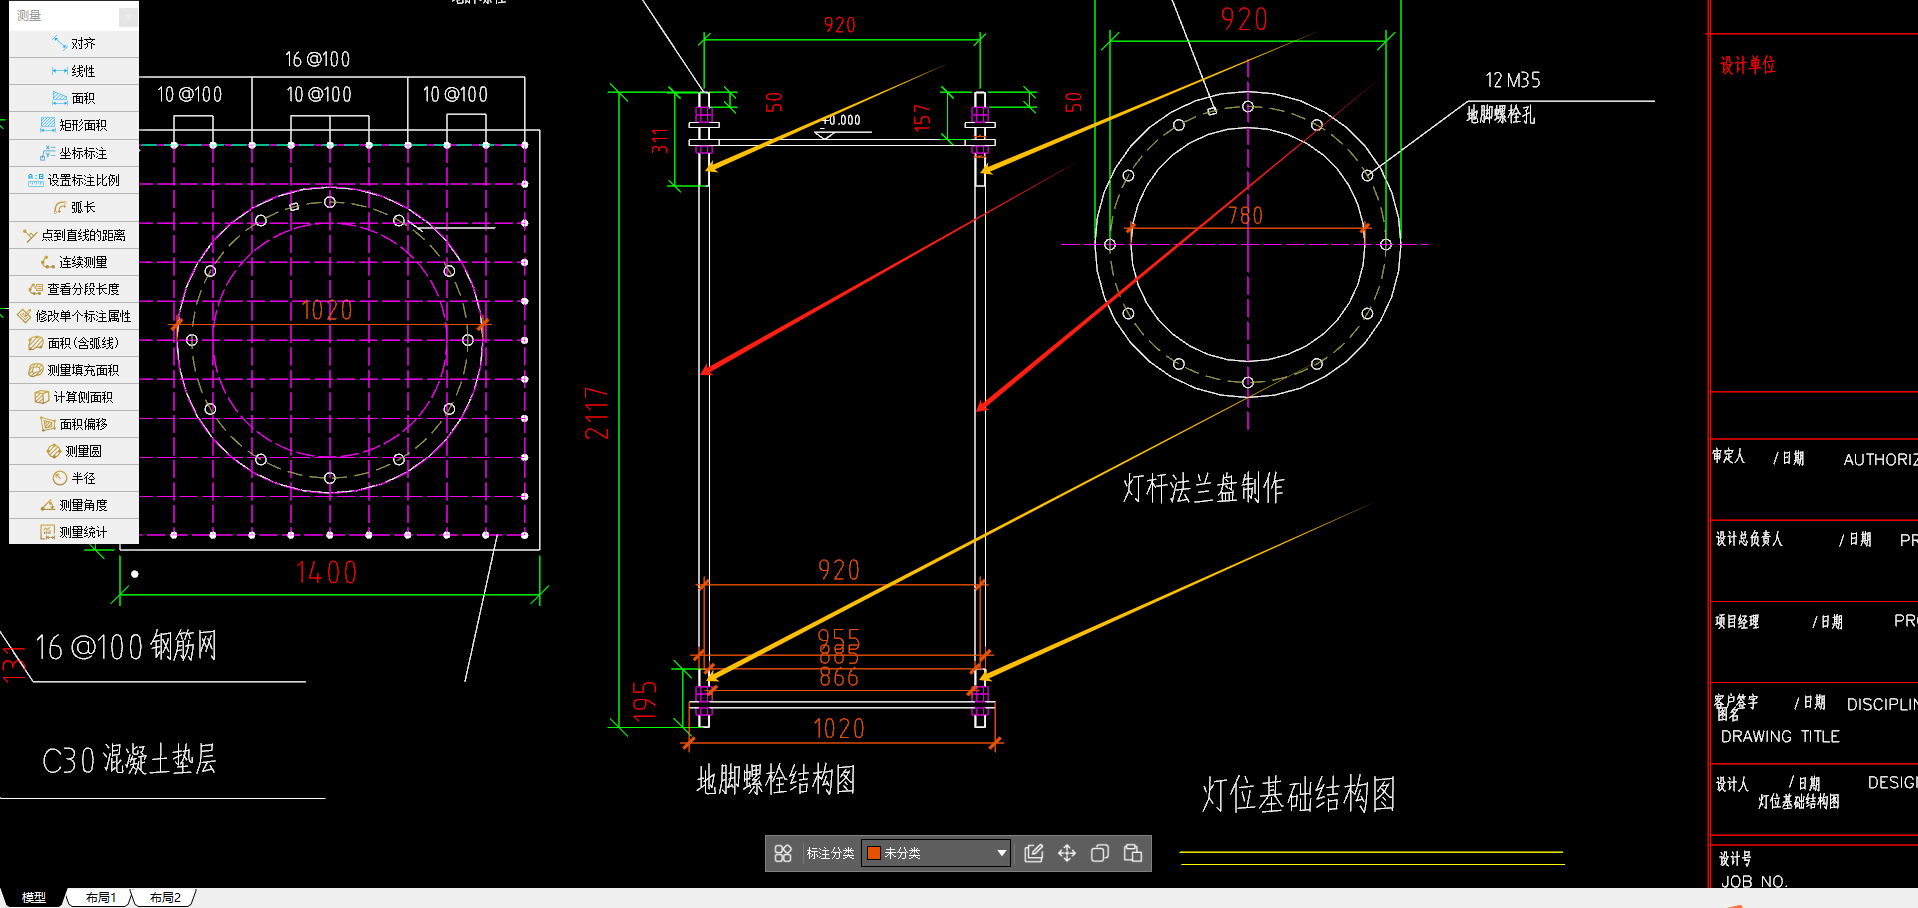Open the 未分类 annotation category dropdown
Viewport: 1918px width, 908px height.
(936, 853)
